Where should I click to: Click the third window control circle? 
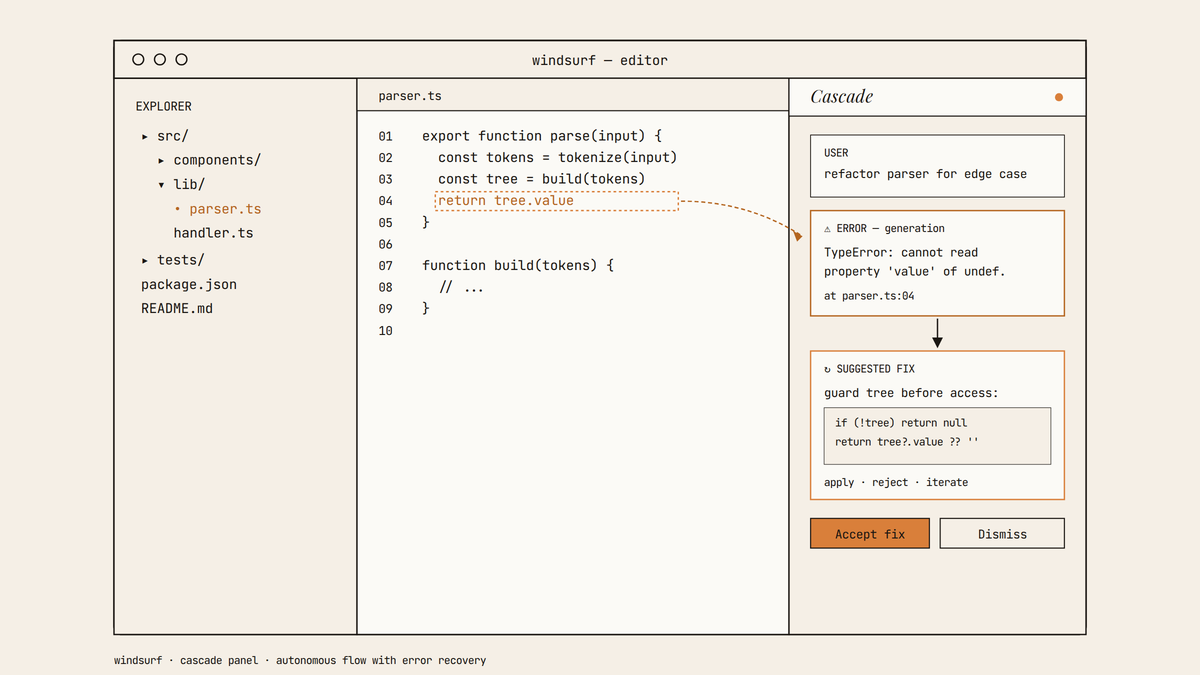pos(181,60)
